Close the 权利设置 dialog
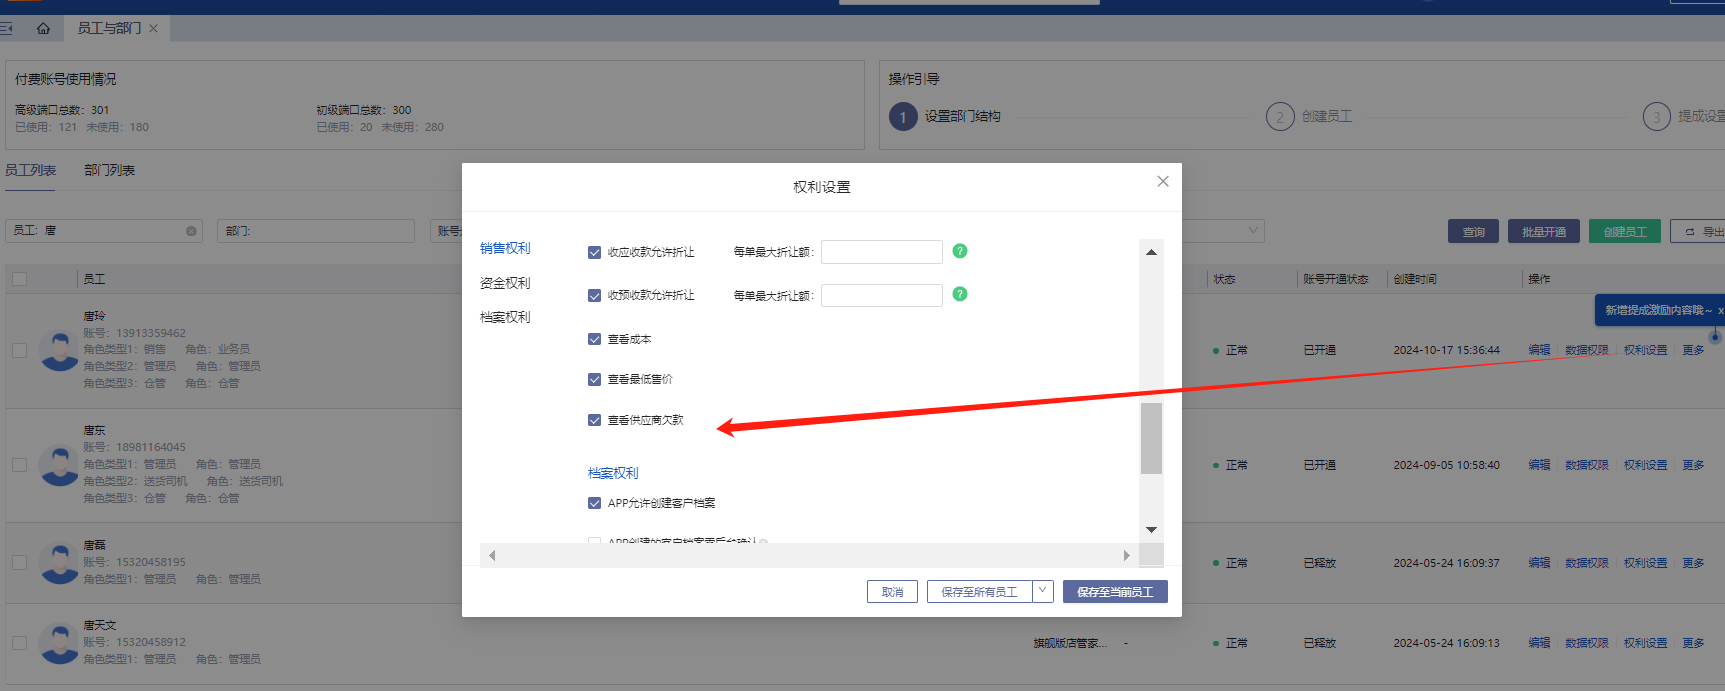Screen dimensions: 1725x691 (1162, 181)
